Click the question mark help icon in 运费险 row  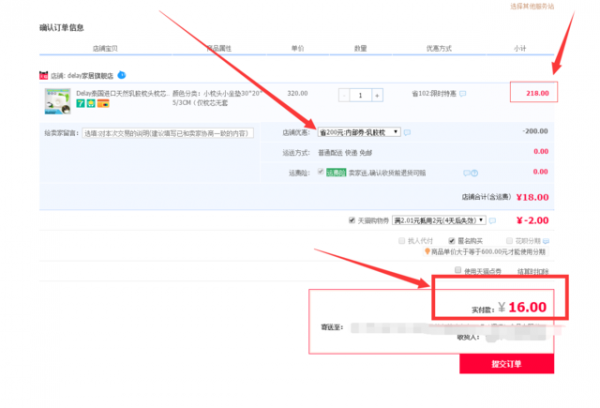tap(474, 173)
